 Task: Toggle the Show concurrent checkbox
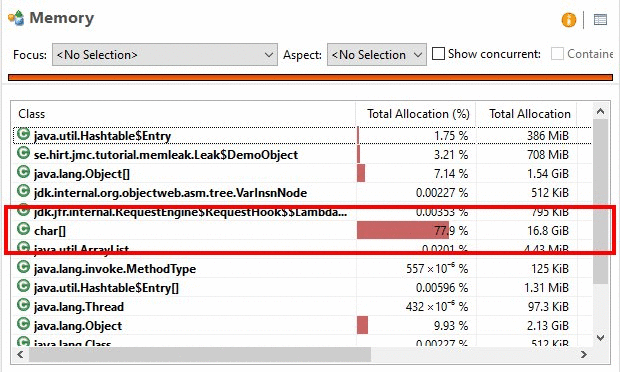coord(438,54)
